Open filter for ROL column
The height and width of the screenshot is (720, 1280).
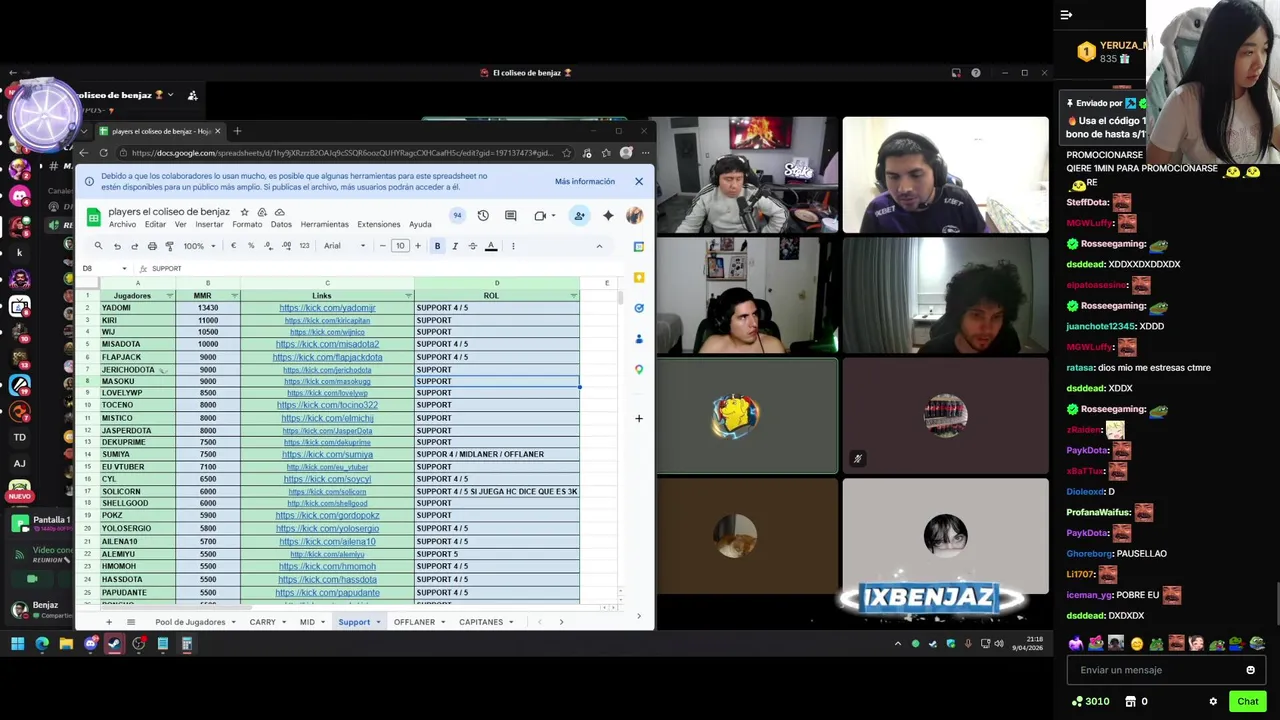click(574, 296)
